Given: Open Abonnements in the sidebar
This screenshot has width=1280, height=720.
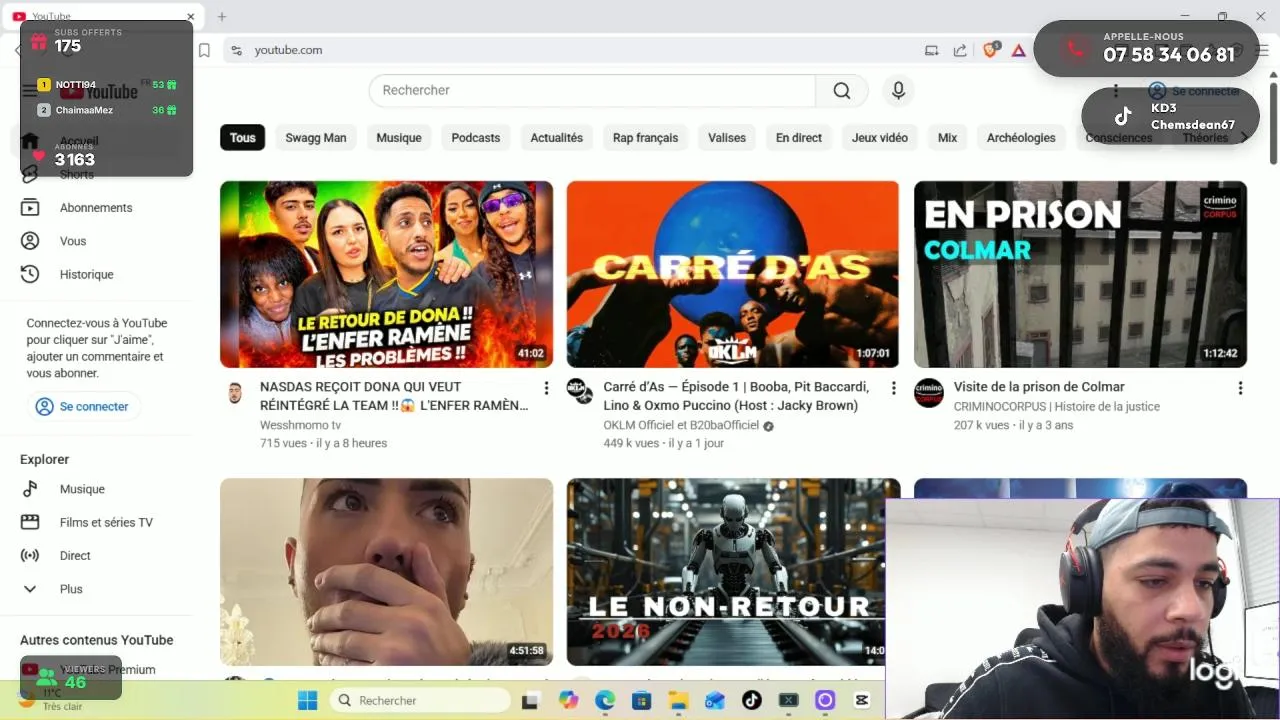Looking at the screenshot, I should point(98,208).
